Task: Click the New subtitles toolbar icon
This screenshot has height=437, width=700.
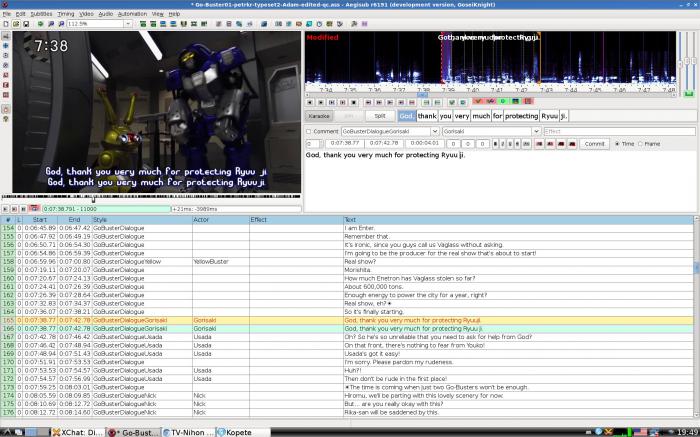Action: coord(5,24)
